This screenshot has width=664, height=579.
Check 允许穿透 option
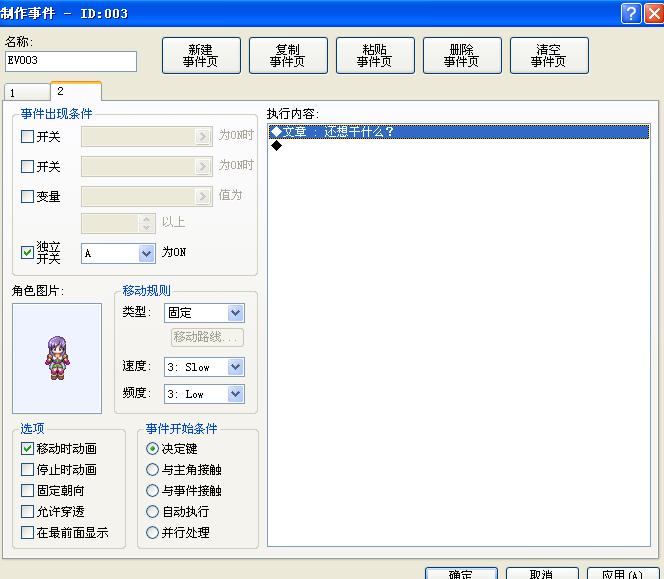27,511
